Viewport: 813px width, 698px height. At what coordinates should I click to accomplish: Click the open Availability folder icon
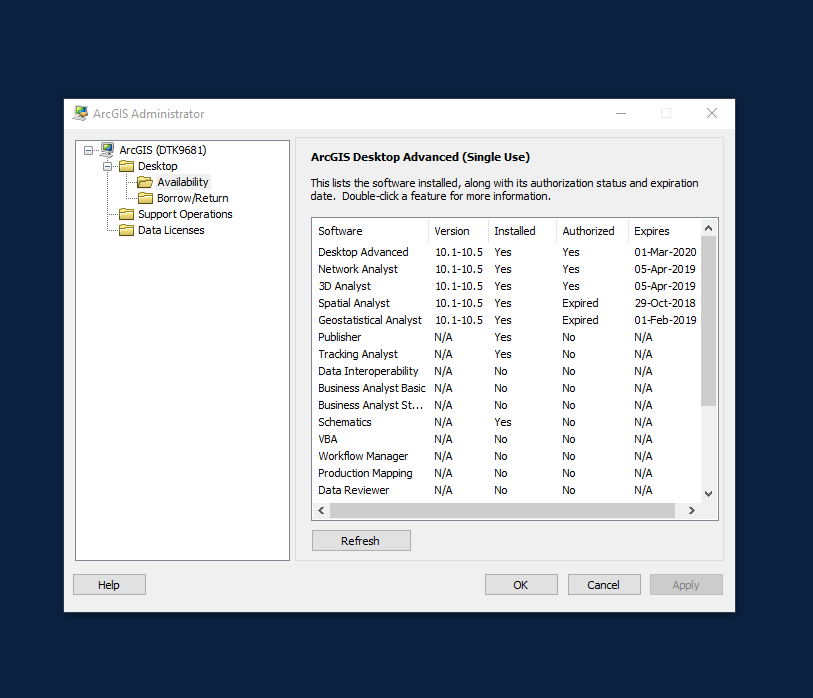pyautogui.click(x=145, y=182)
